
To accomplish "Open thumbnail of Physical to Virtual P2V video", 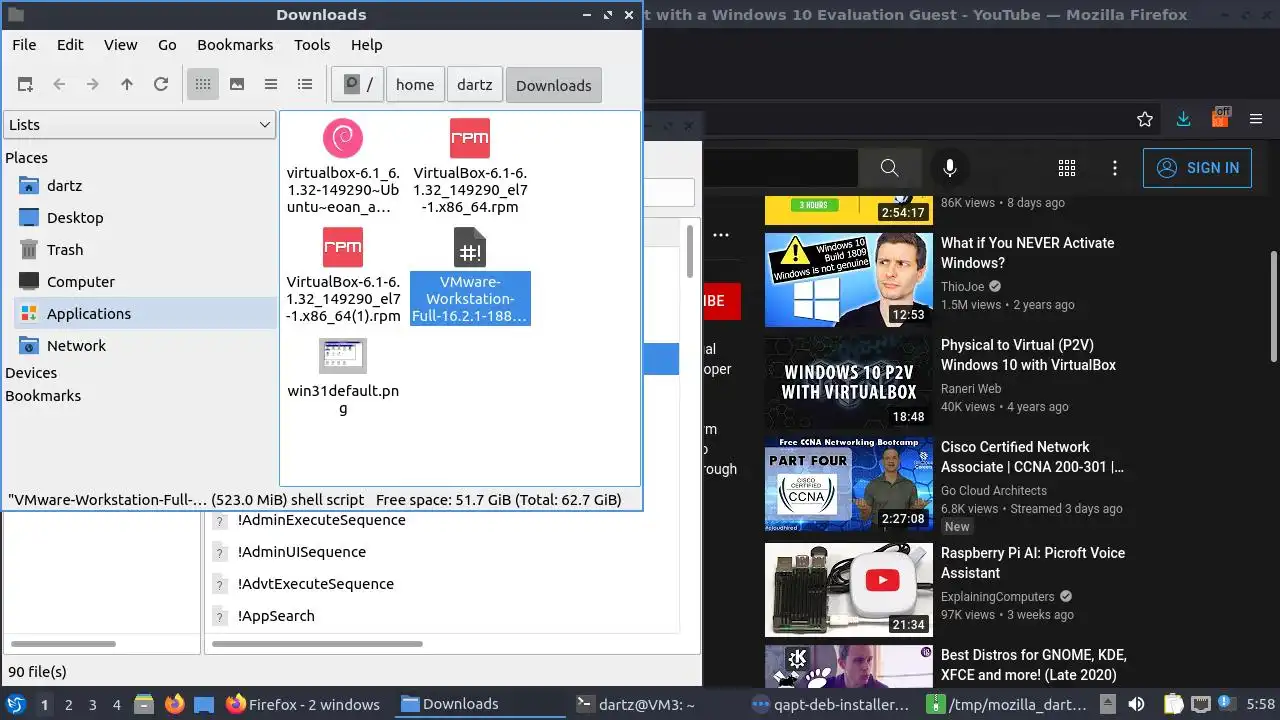I will point(849,382).
